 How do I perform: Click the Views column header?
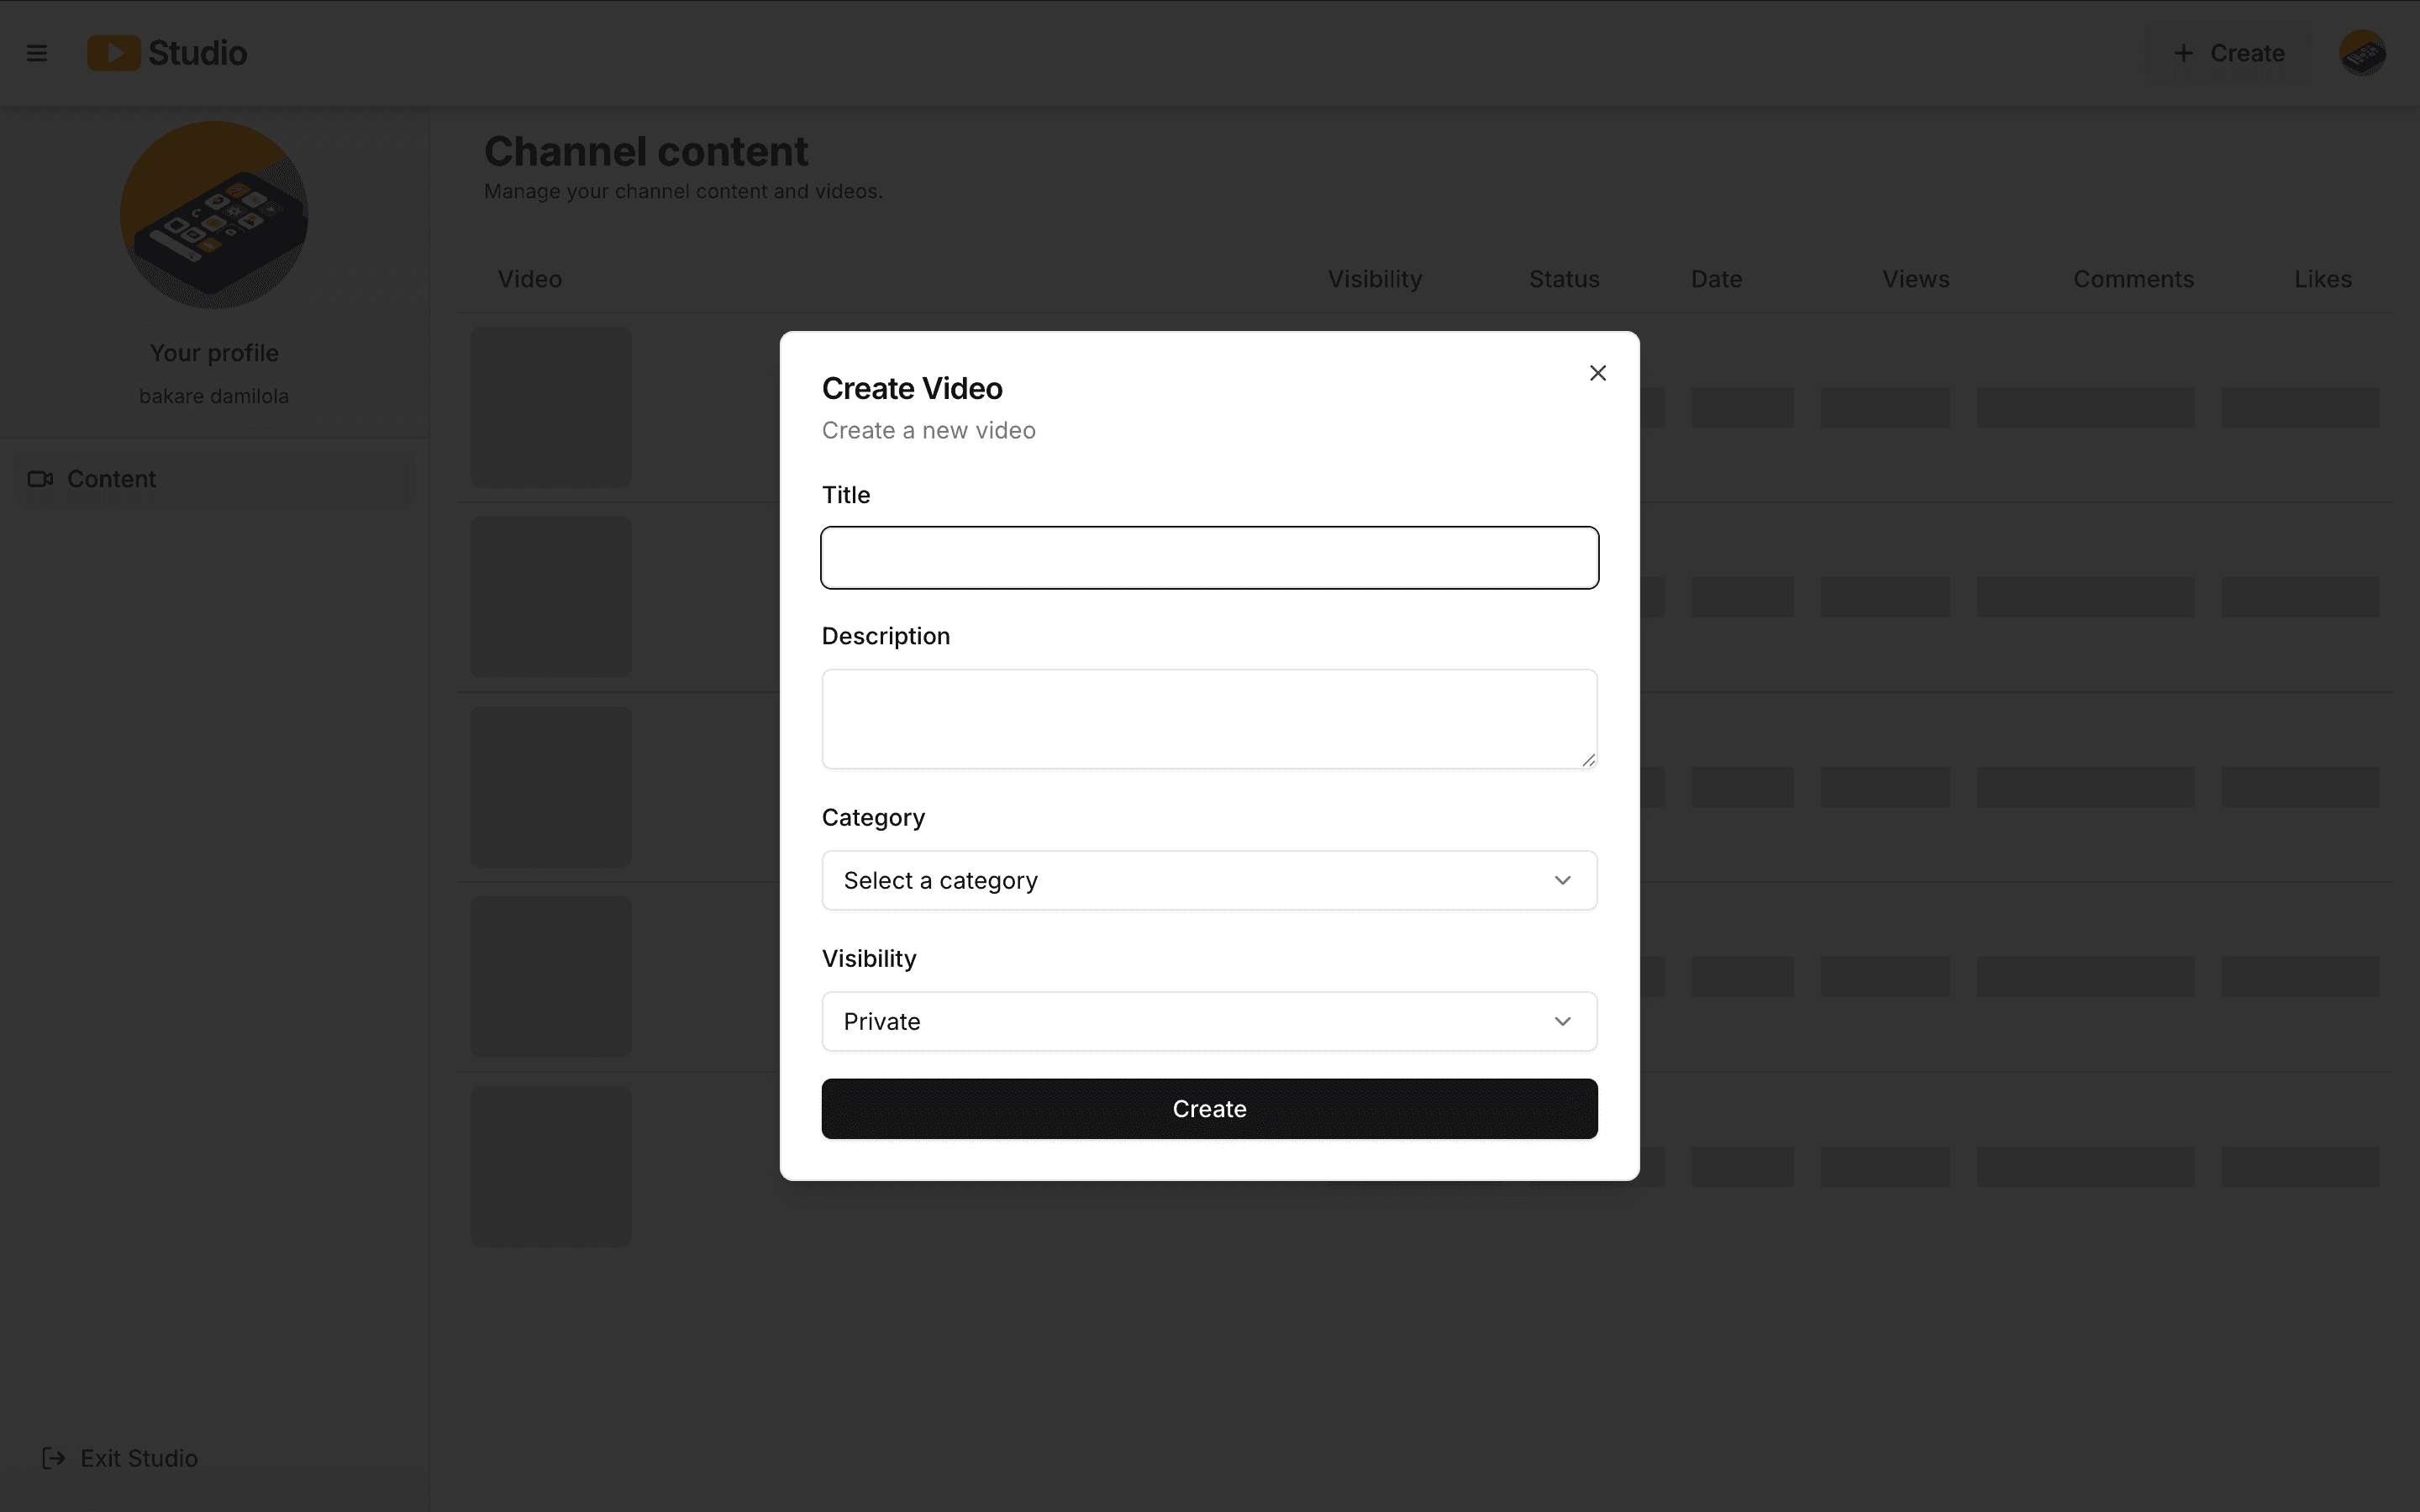1915,279
